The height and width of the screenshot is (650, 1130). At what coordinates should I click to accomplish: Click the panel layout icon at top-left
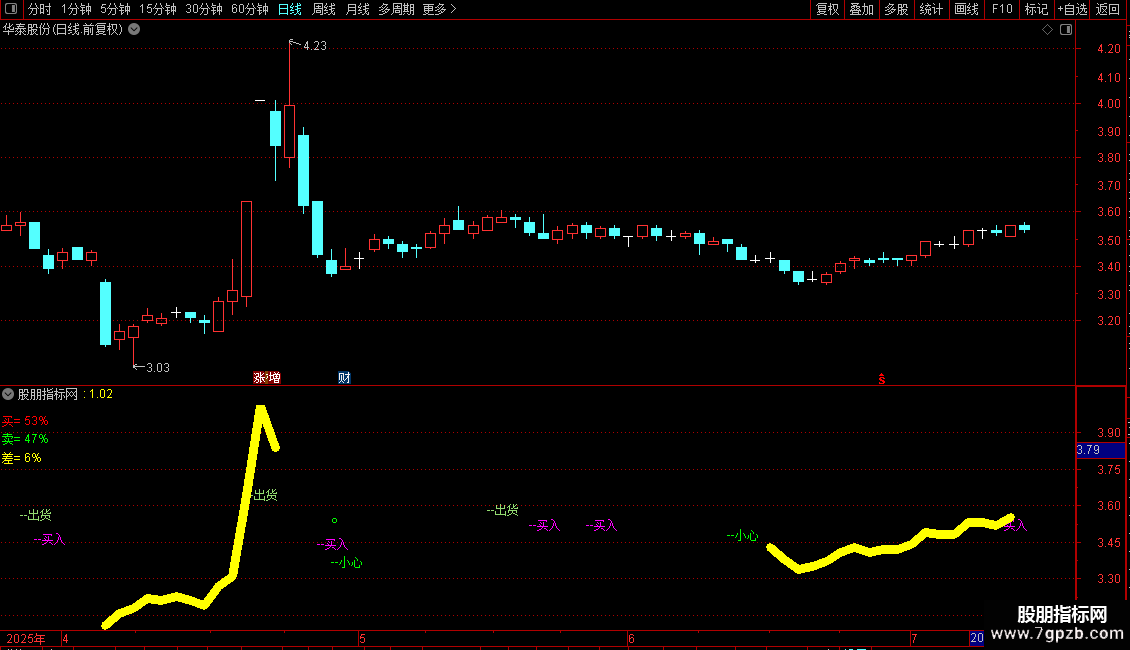[x=11, y=9]
